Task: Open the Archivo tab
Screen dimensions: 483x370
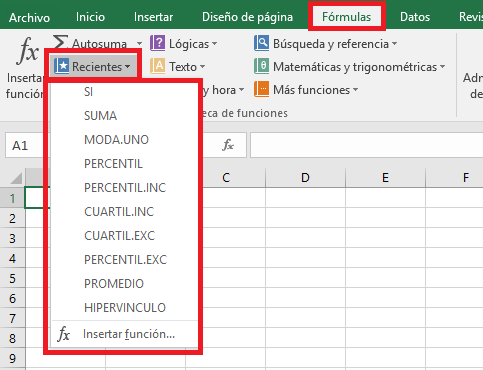Action: coord(29,17)
